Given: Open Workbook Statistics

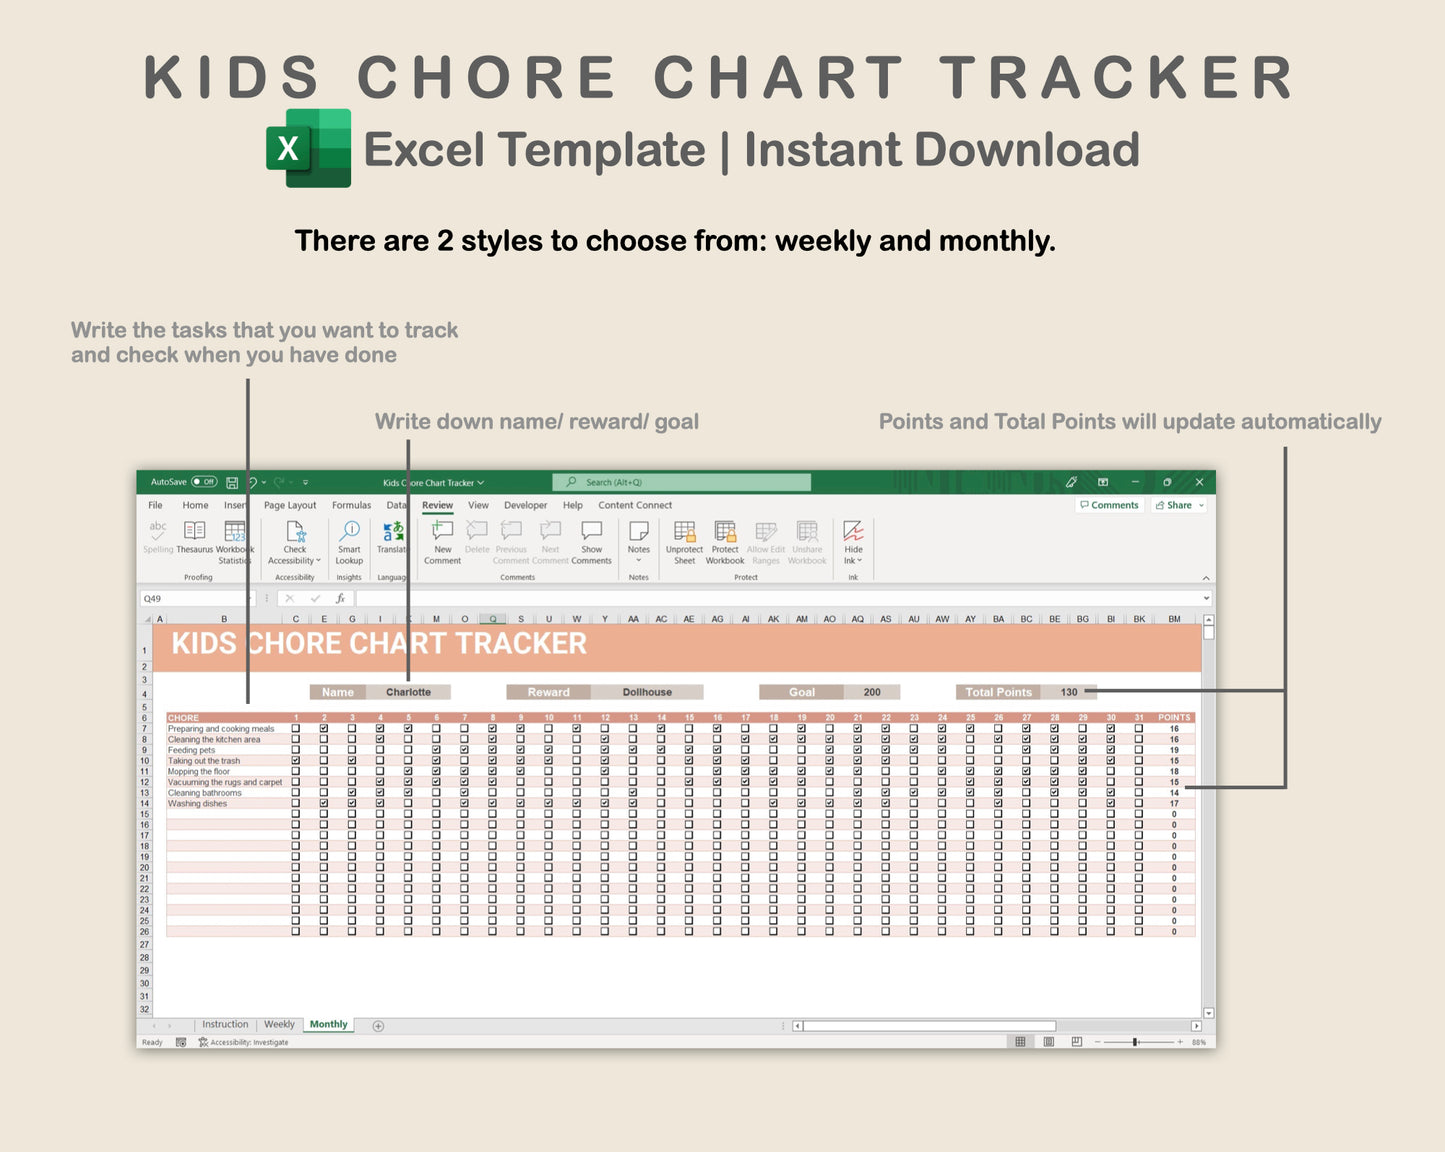Looking at the screenshot, I should click(x=234, y=540).
